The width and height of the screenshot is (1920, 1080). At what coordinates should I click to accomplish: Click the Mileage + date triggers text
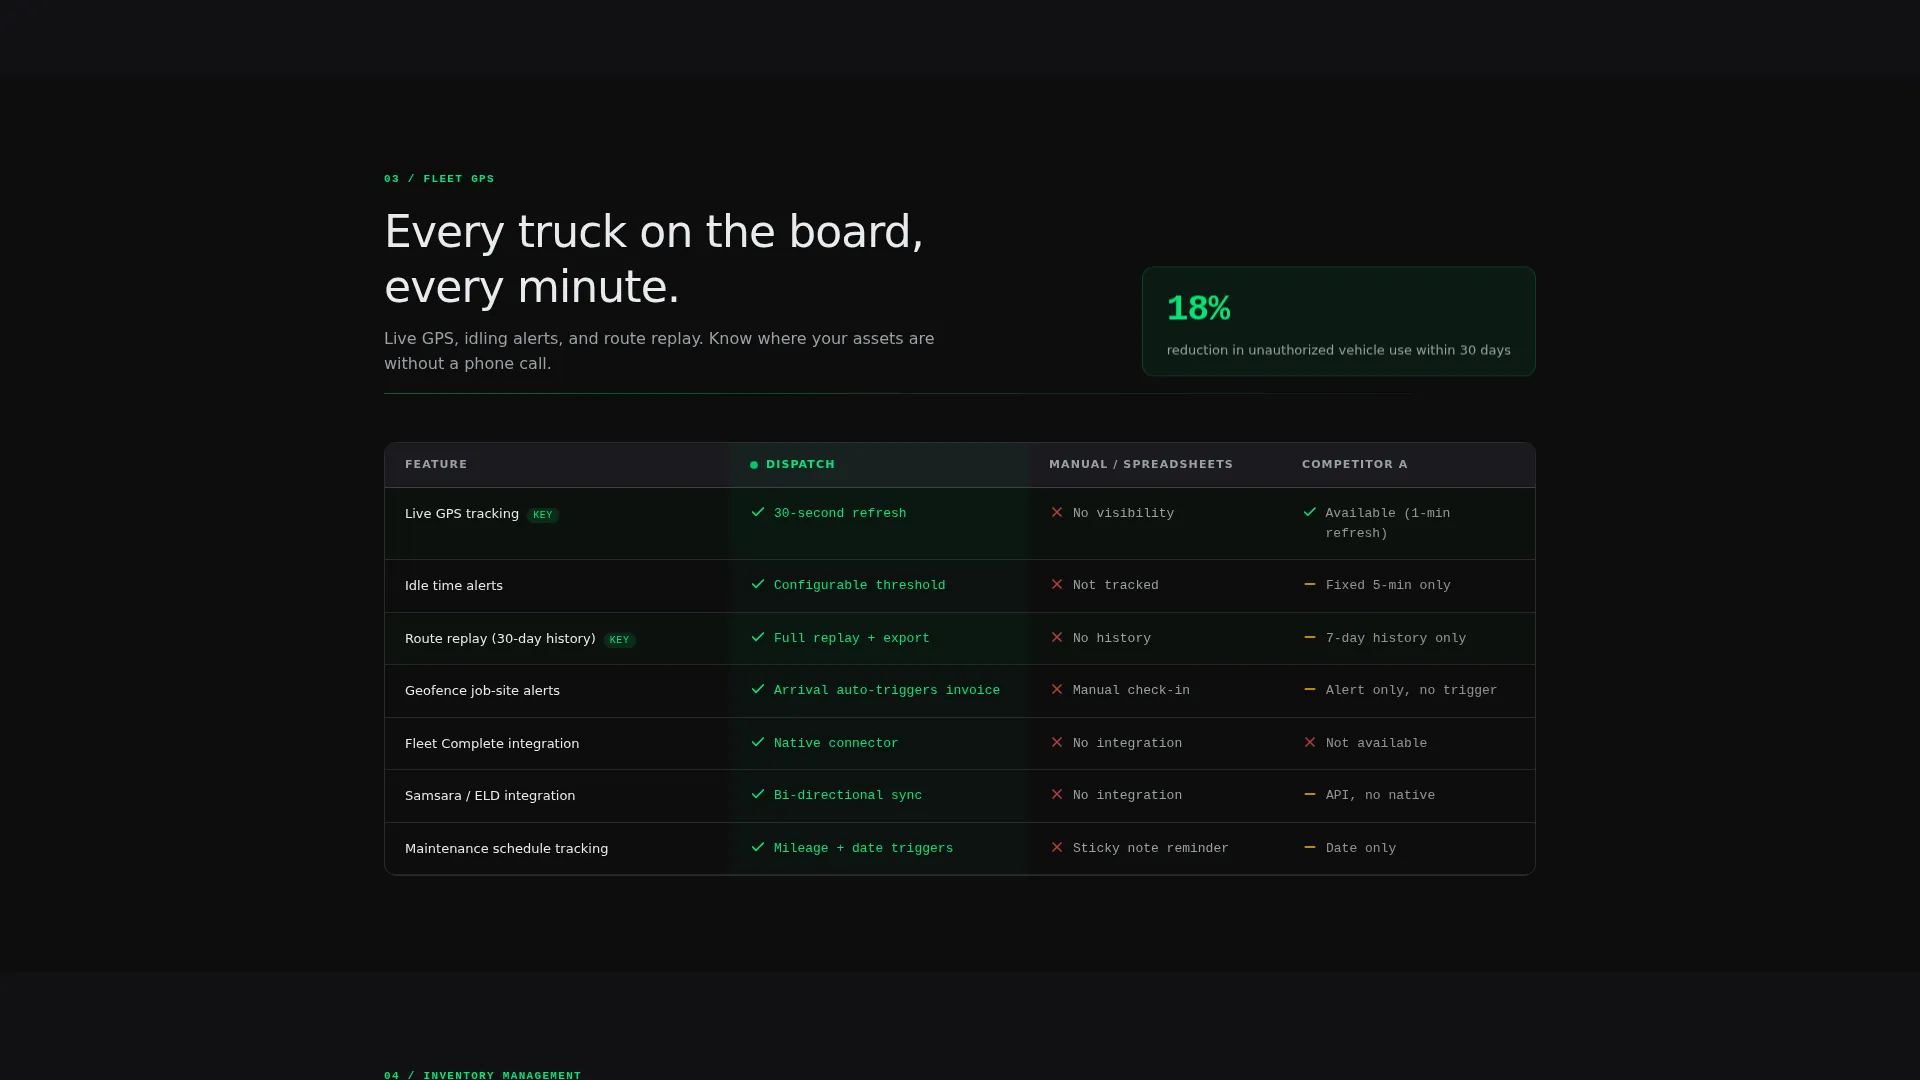[x=863, y=848]
